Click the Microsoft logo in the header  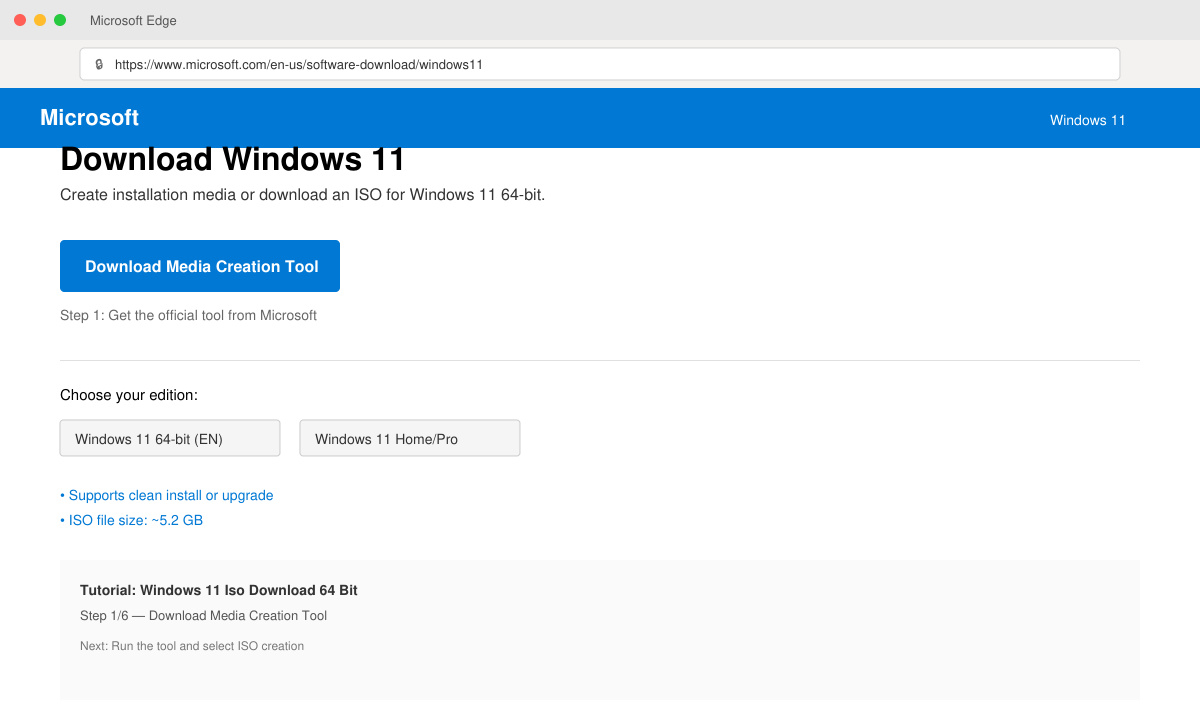(x=89, y=118)
